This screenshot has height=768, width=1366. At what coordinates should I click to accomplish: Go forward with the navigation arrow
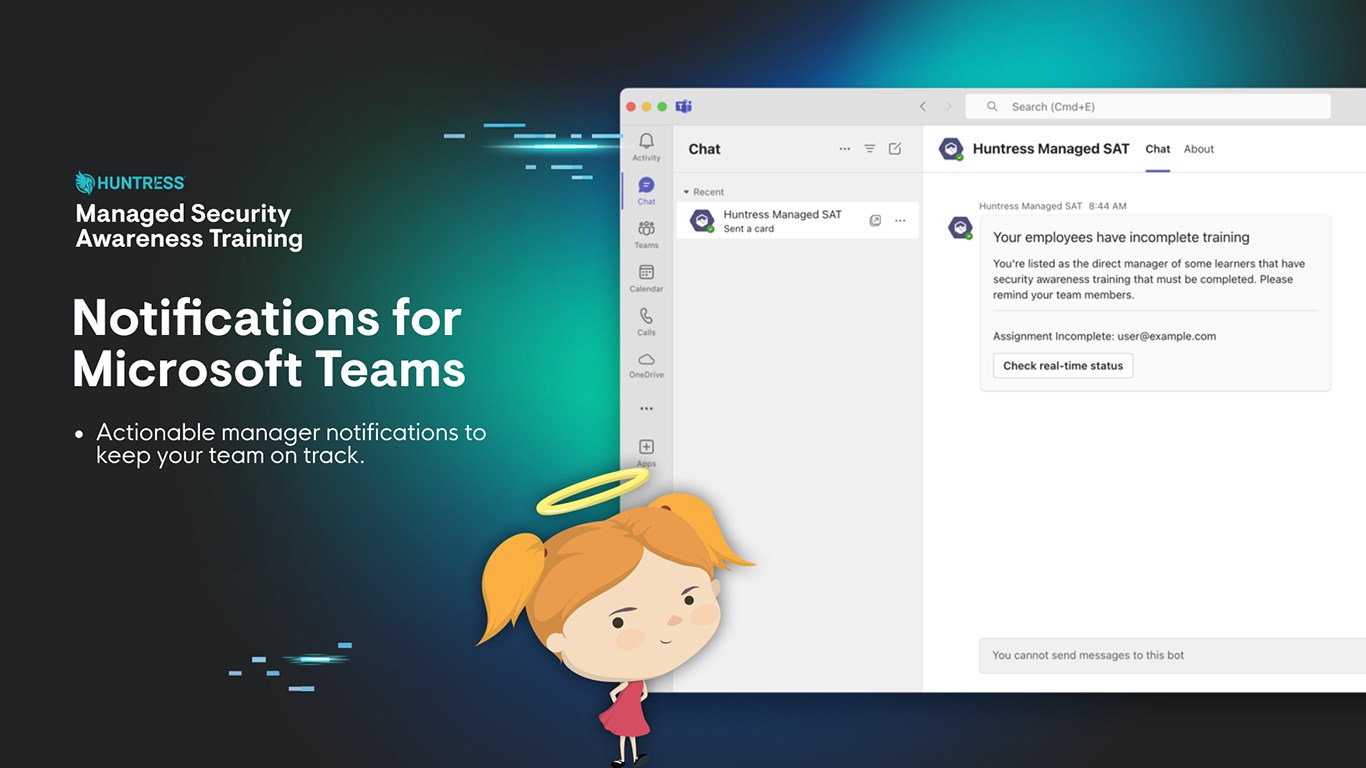tap(949, 106)
